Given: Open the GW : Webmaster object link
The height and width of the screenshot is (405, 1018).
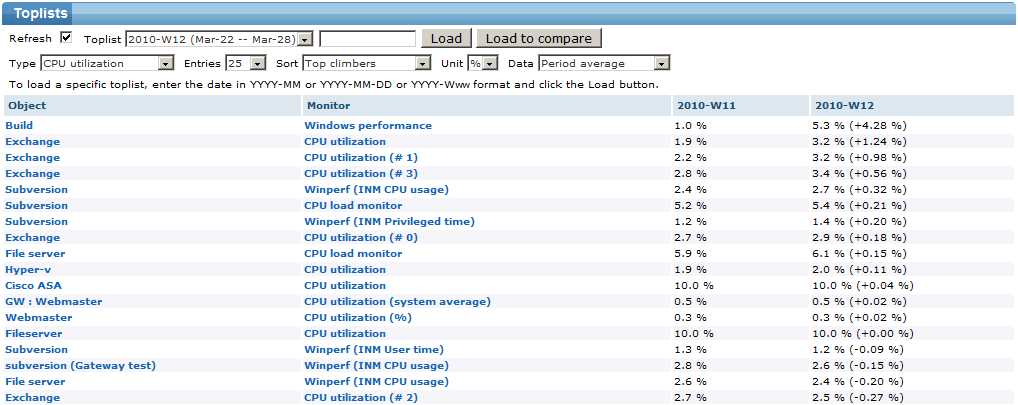Looking at the screenshot, I should click(x=54, y=302).
